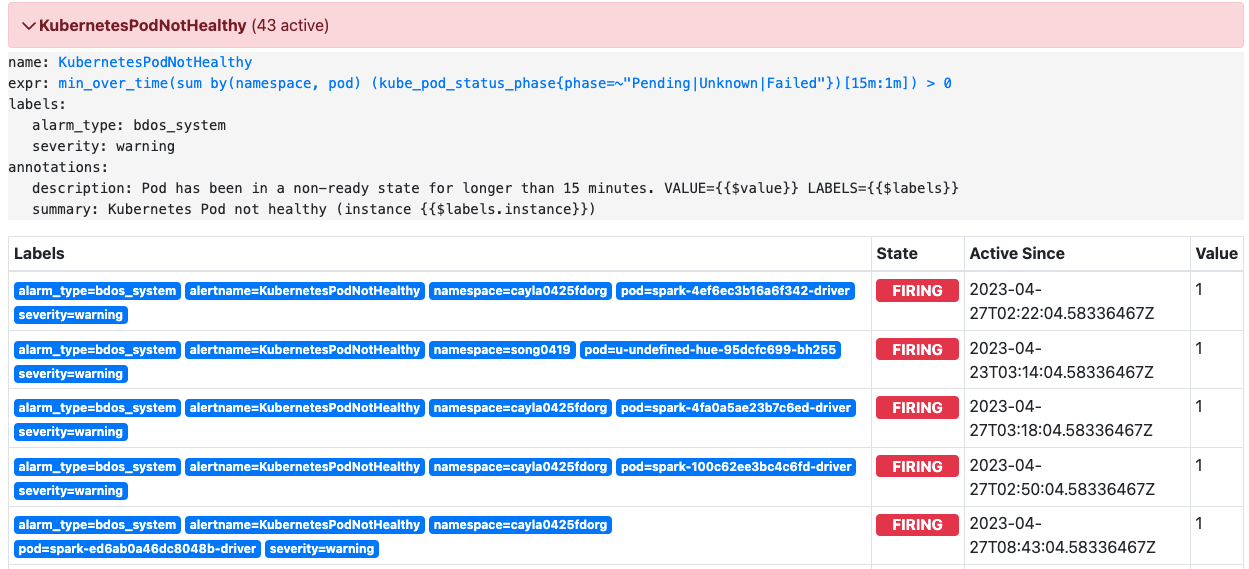Screen dimensions: 1249x569
Task: Click first row alarm_type=bdos_system badge
Action: coord(97,291)
